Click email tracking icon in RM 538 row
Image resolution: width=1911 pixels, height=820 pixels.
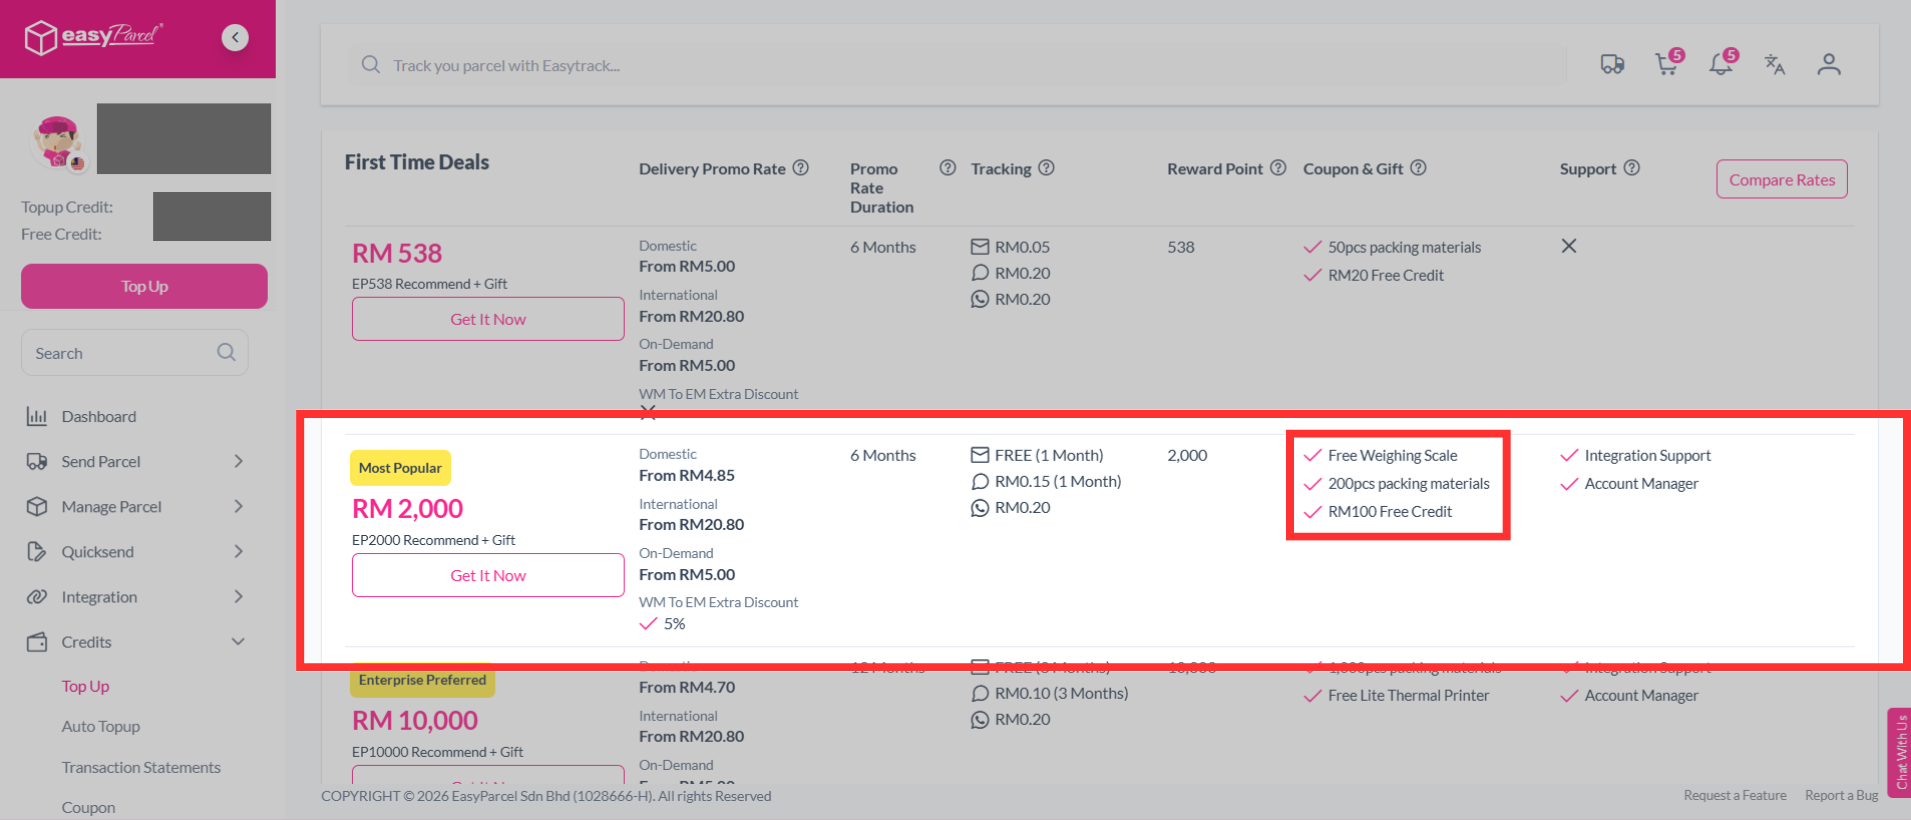pos(980,247)
